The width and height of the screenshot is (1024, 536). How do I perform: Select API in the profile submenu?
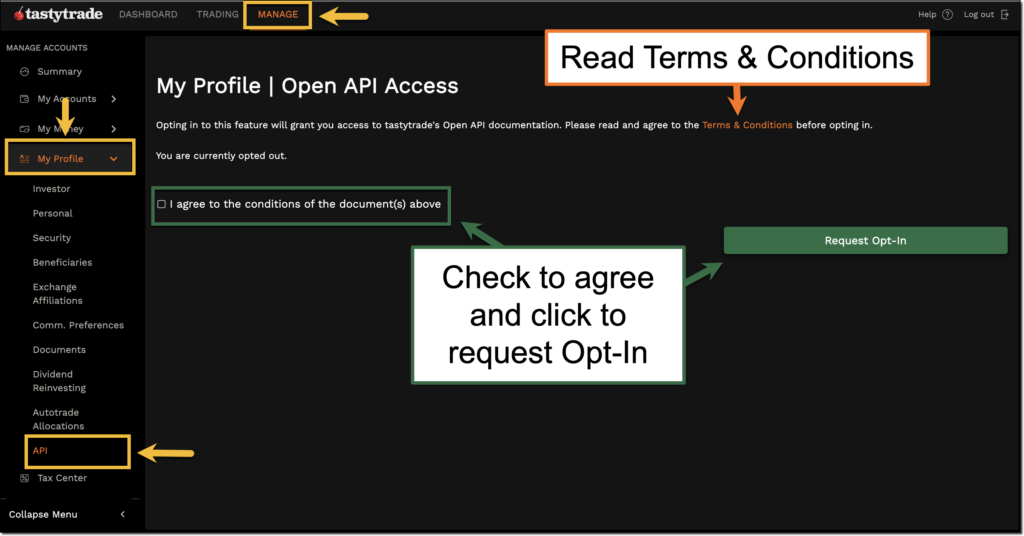point(40,451)
